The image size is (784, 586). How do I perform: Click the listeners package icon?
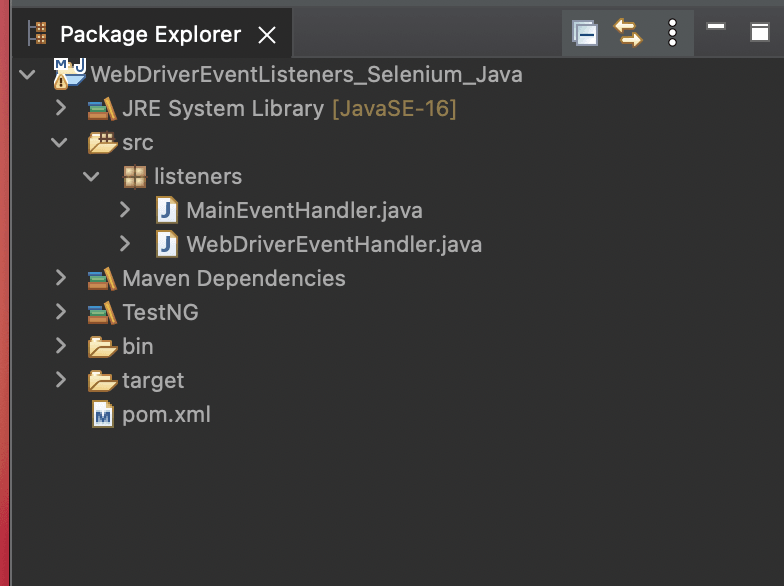[x=134, y=177]
